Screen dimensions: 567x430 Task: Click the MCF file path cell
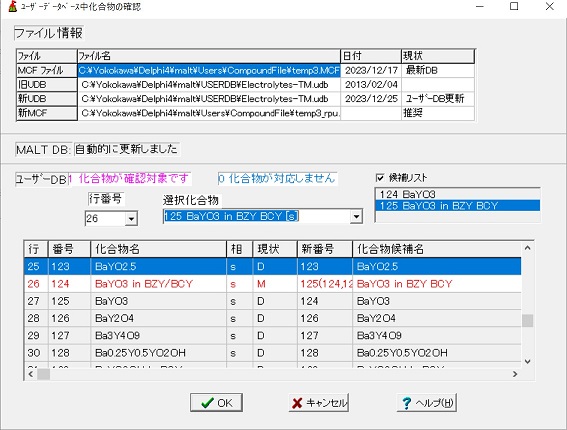[x=209, y=70]
